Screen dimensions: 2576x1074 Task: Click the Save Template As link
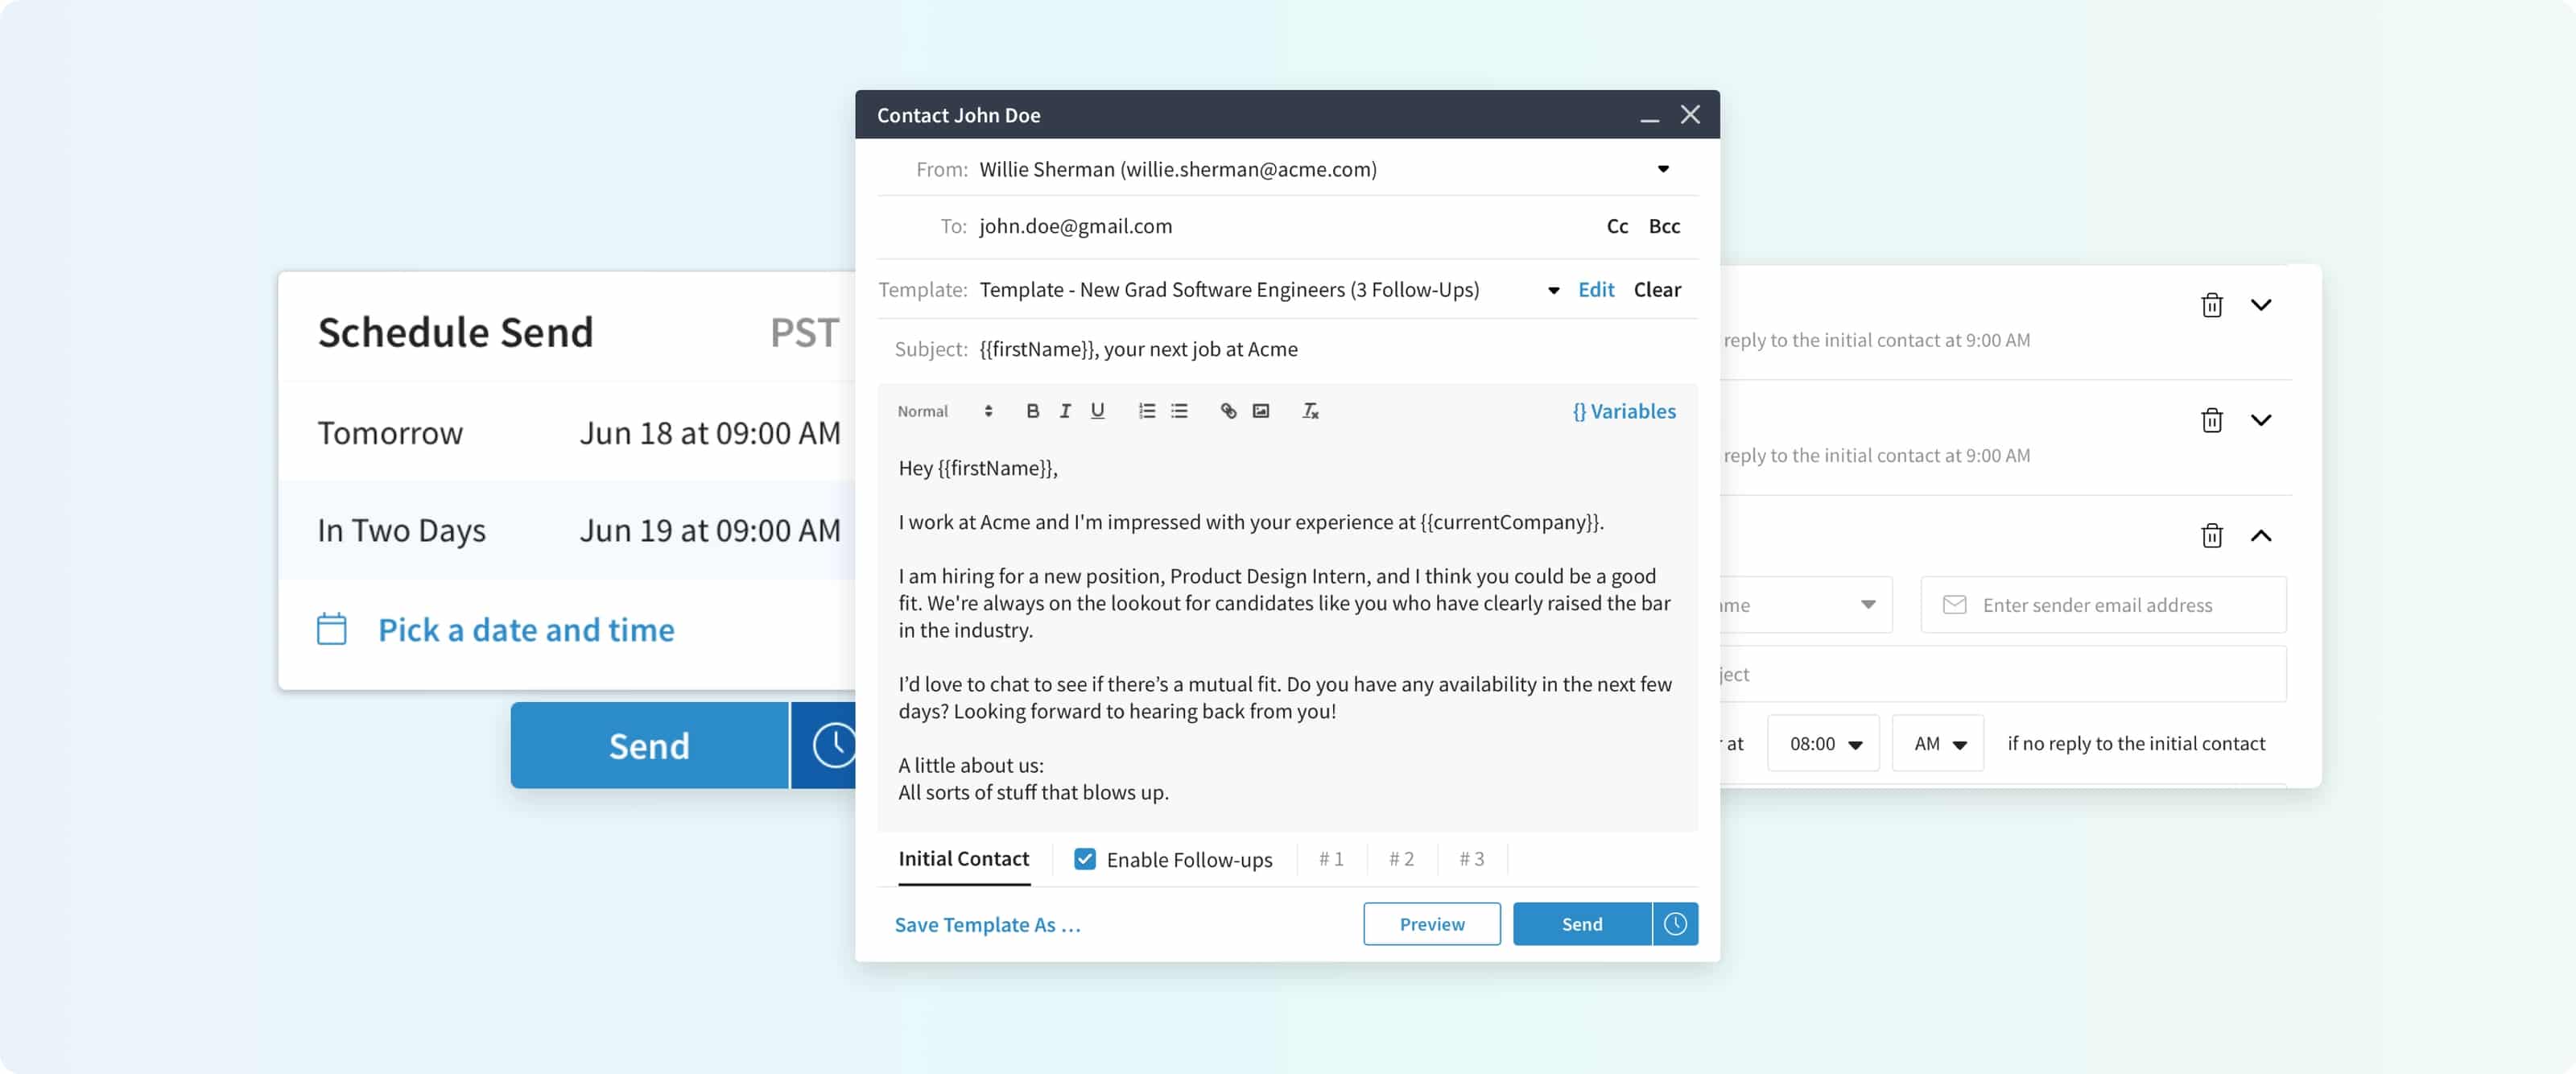click(987, 925)
